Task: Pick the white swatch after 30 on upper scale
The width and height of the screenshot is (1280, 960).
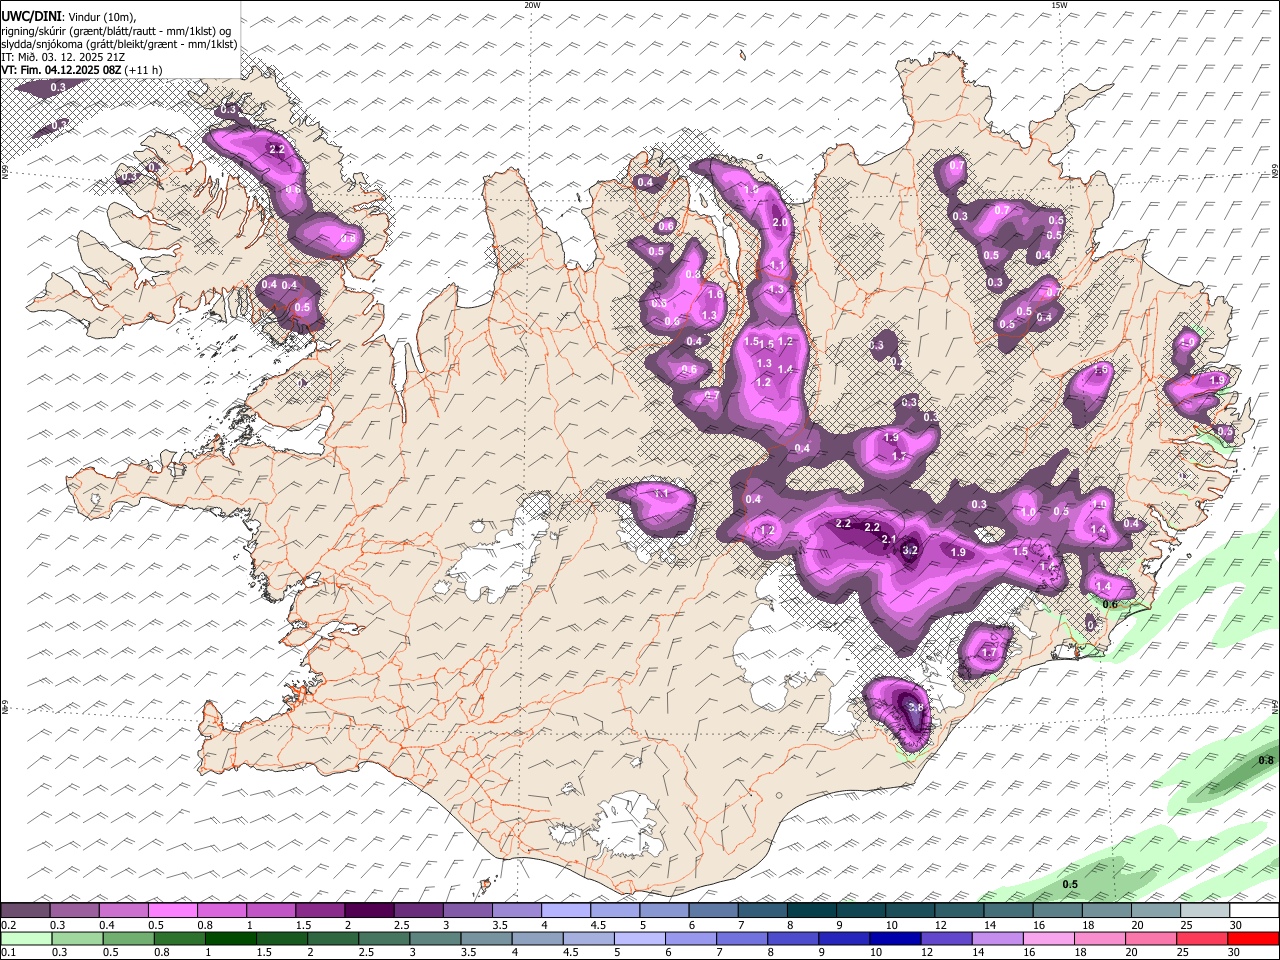Action: [x=1254, y=911]
